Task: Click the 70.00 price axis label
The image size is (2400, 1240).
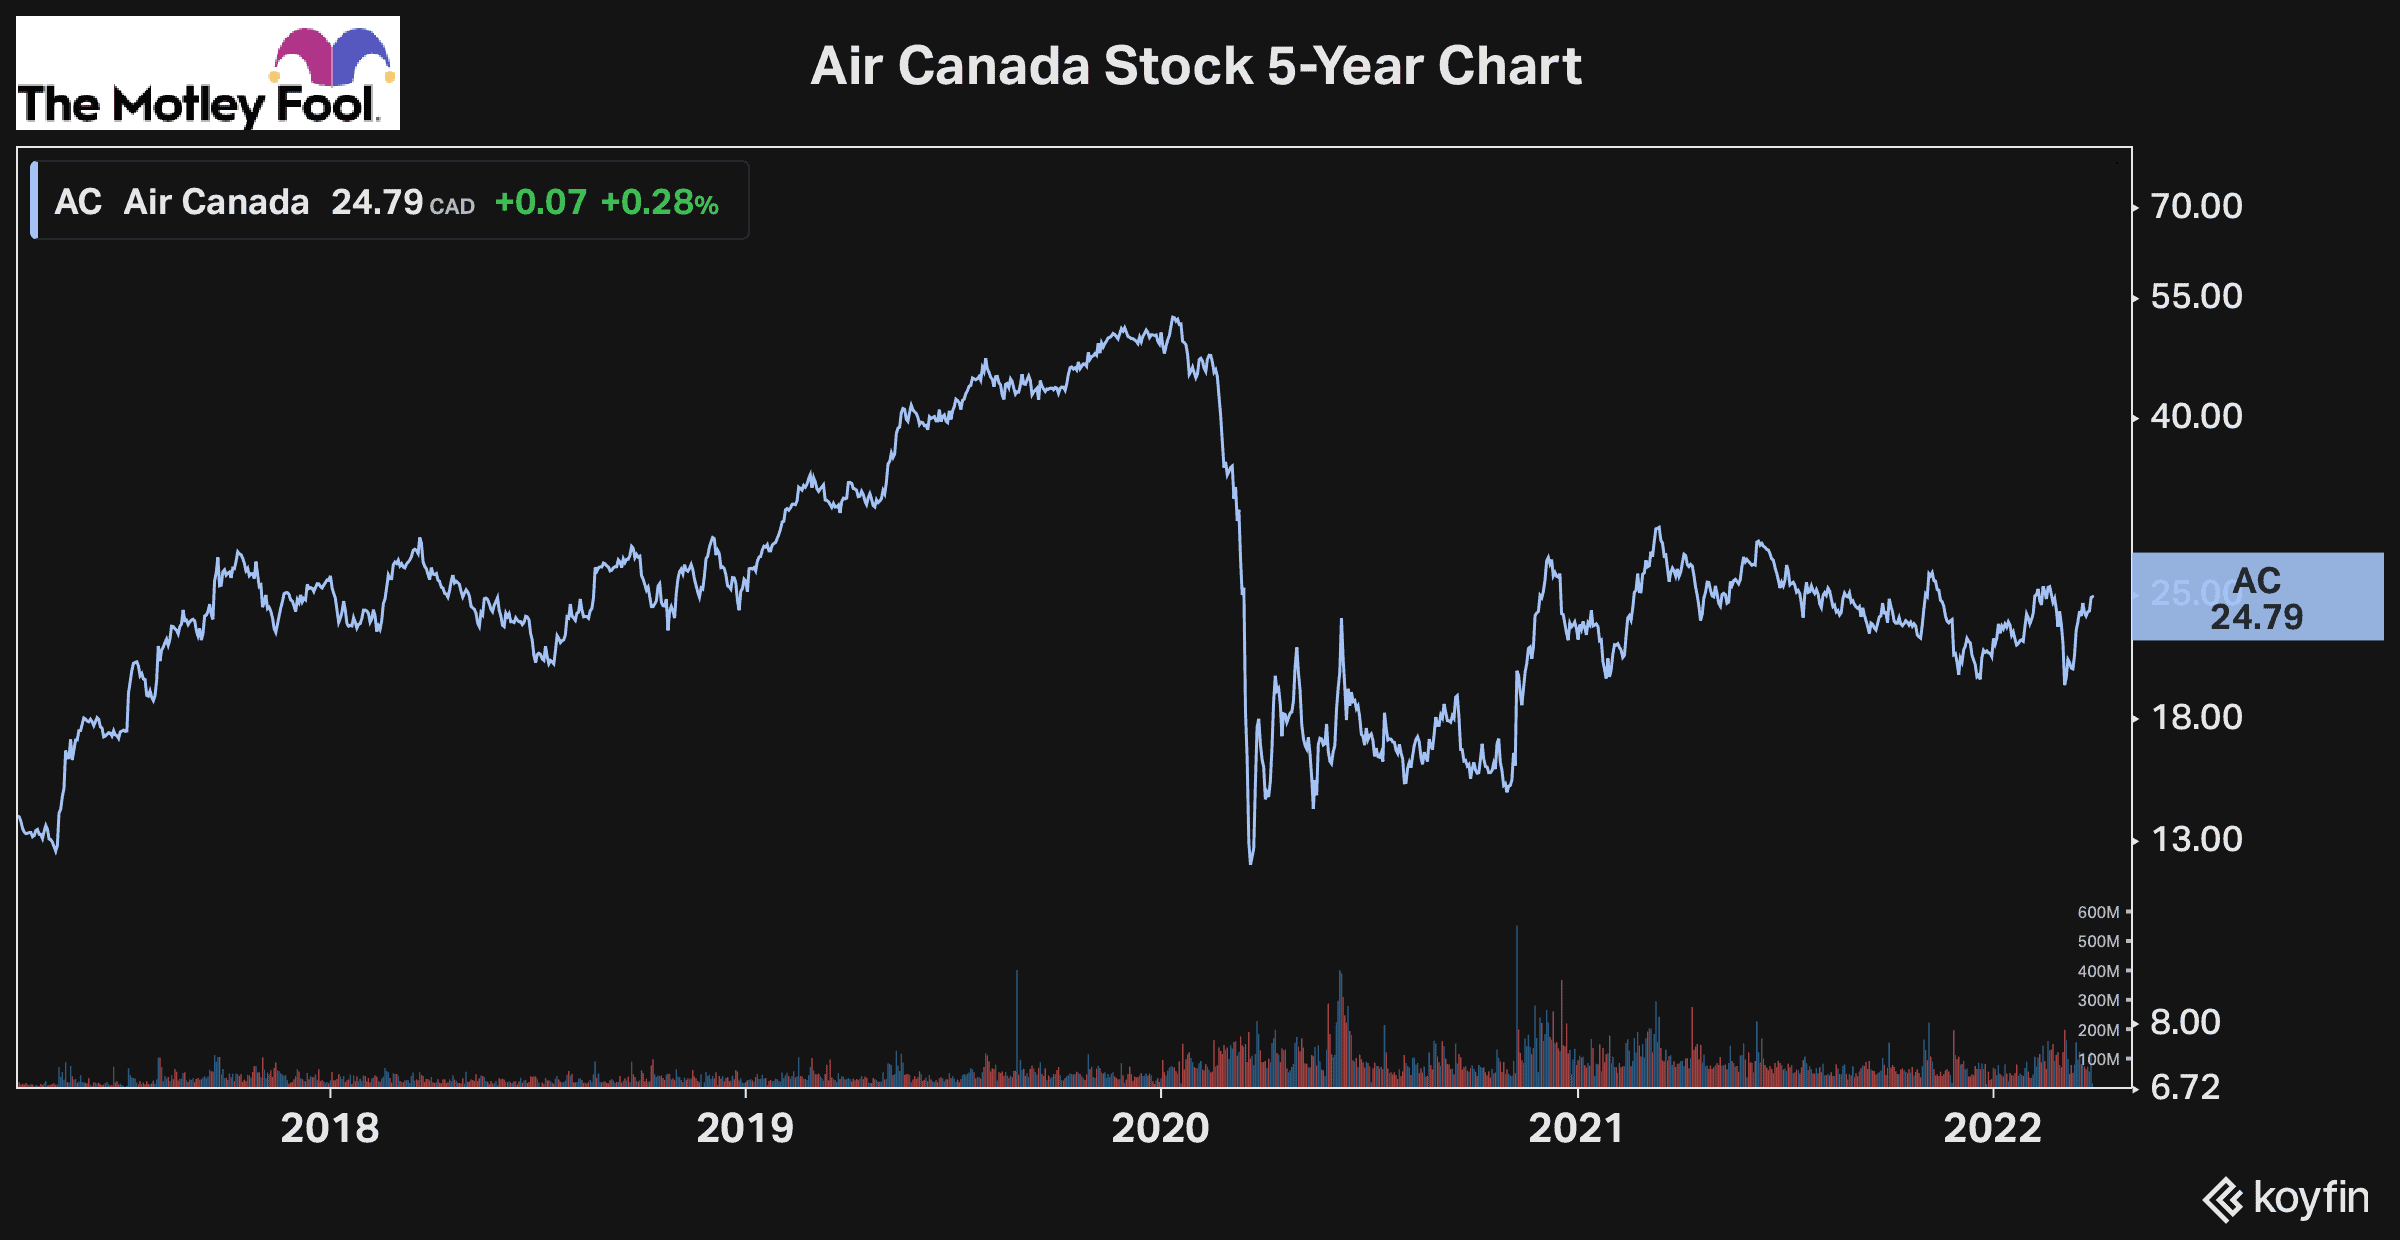Action: point(2196,206)
